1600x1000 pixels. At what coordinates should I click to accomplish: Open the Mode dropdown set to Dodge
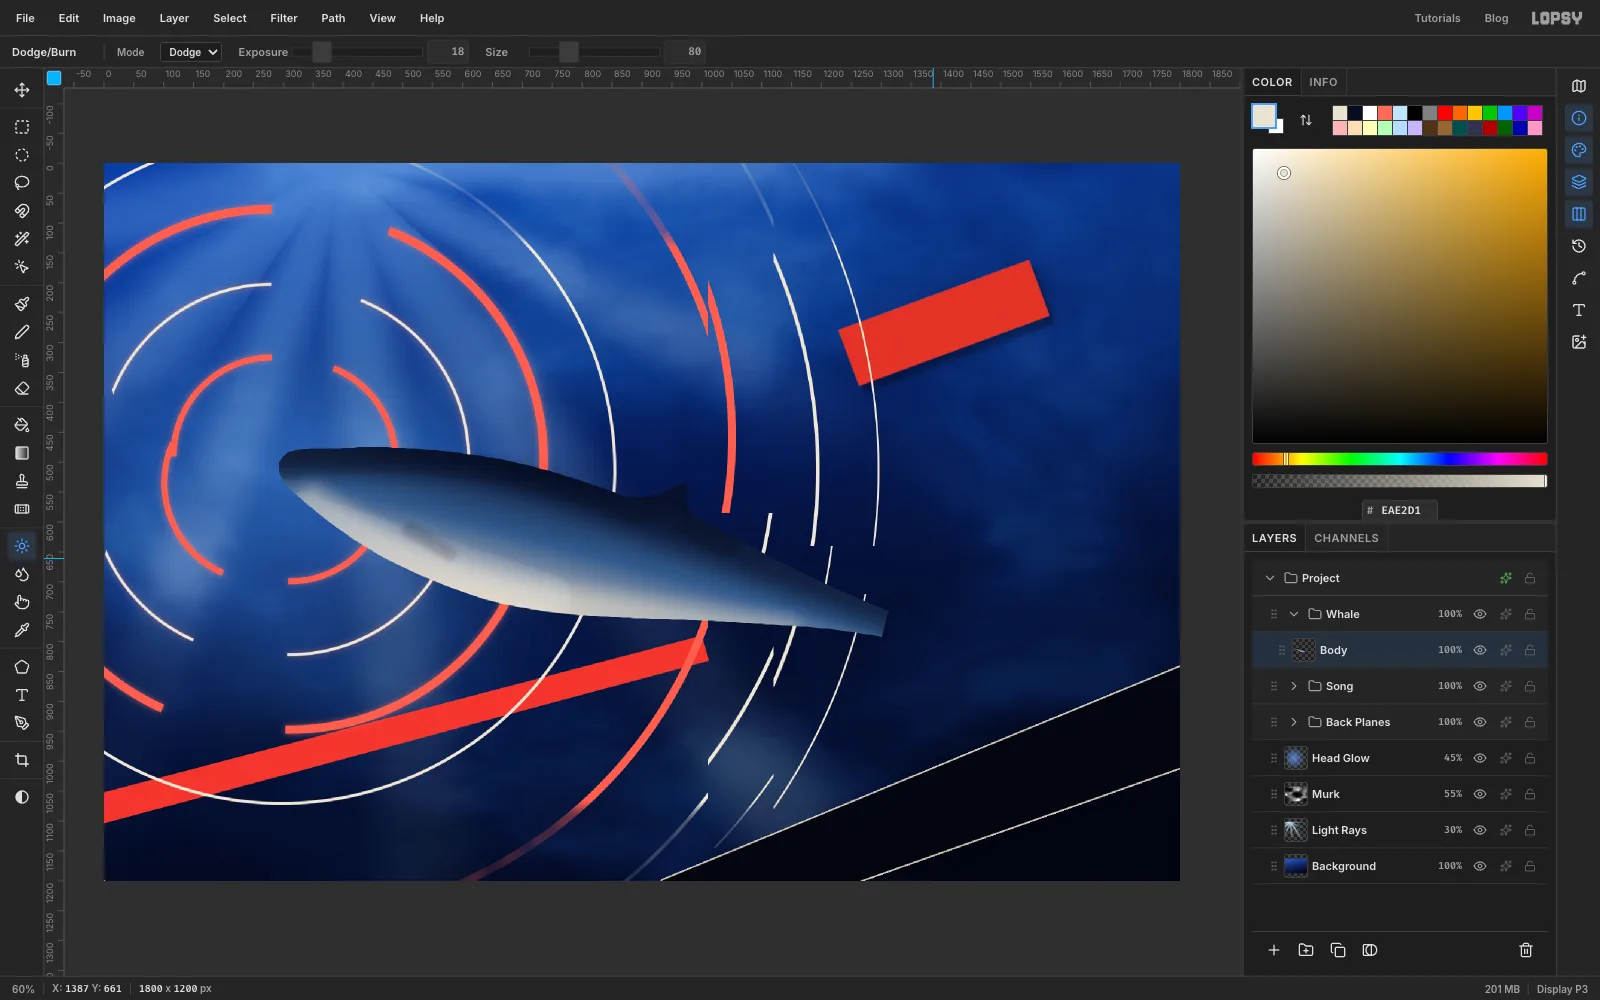tap(191, 52)
